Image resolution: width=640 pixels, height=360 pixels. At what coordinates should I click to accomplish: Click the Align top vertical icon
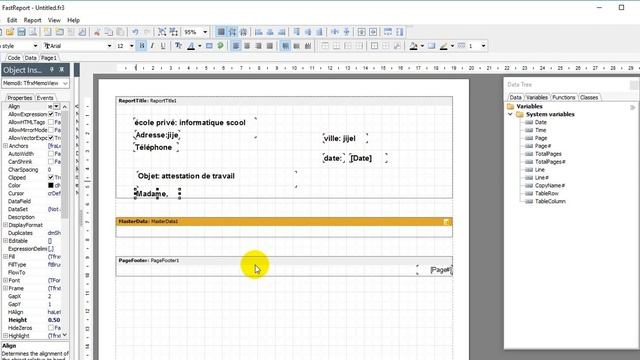click(285, 46)
